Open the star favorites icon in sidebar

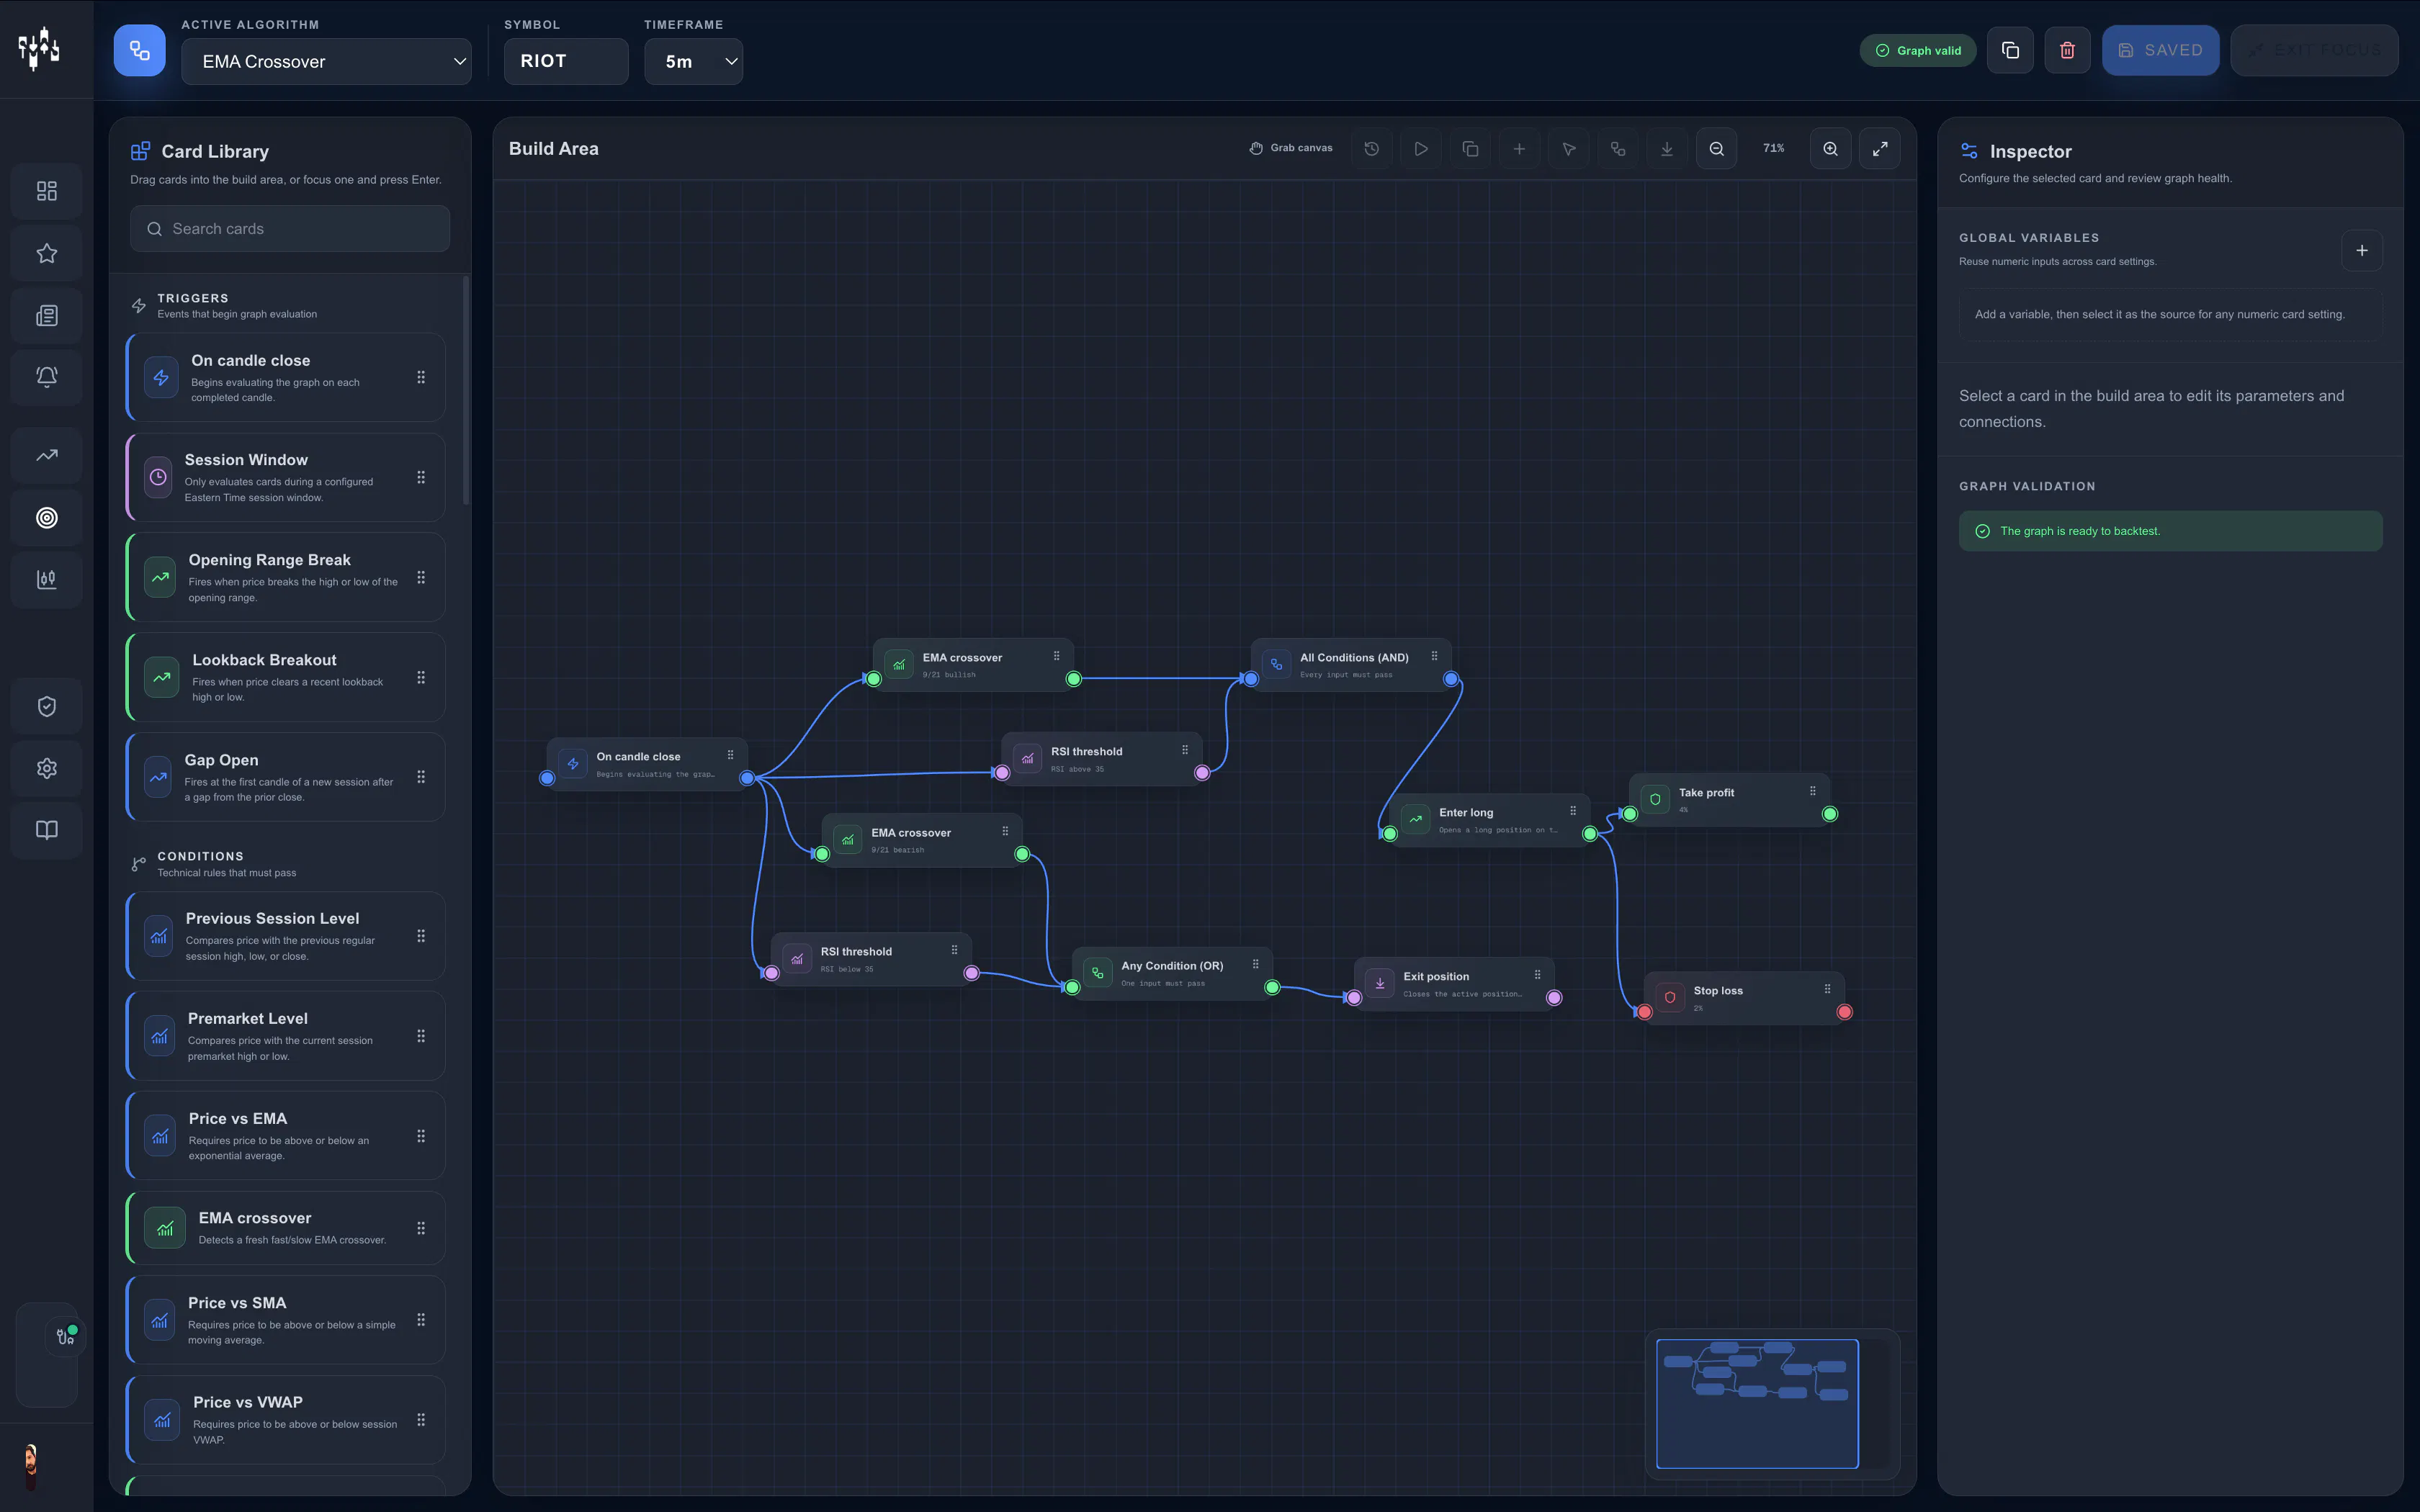click(x=47, y=253)
